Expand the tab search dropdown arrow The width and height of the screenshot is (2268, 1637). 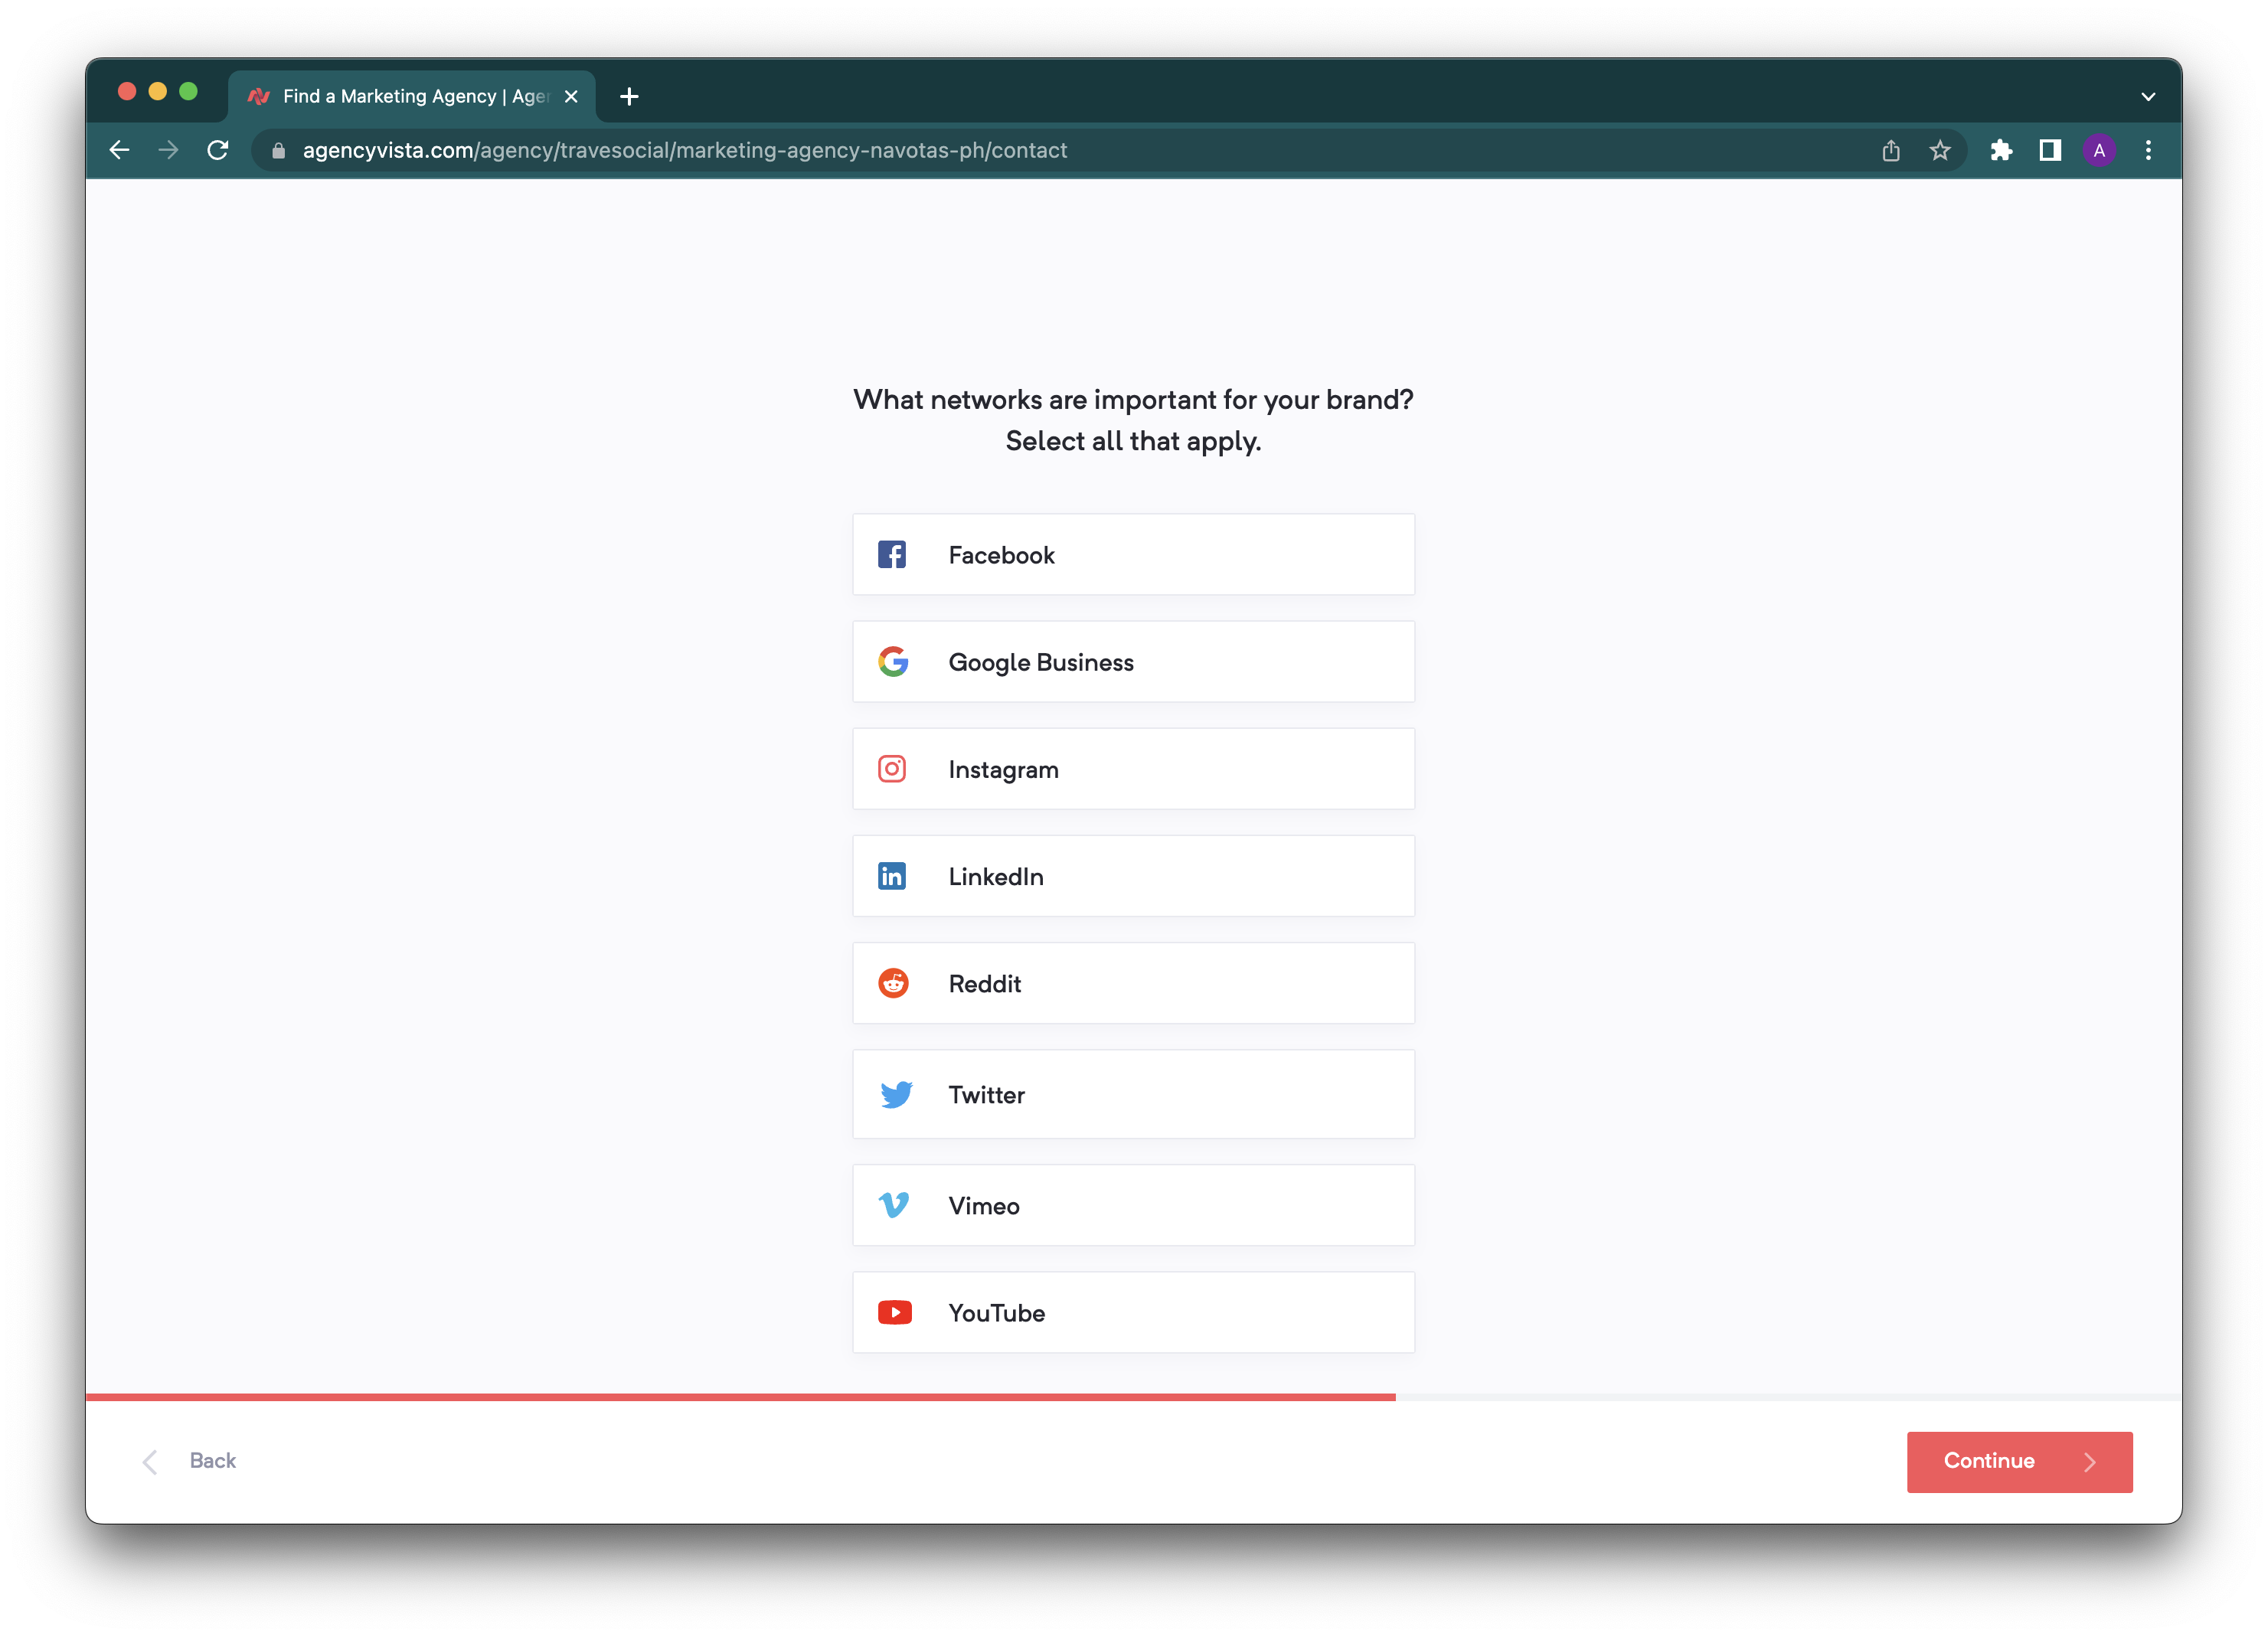pos(2148,96)
